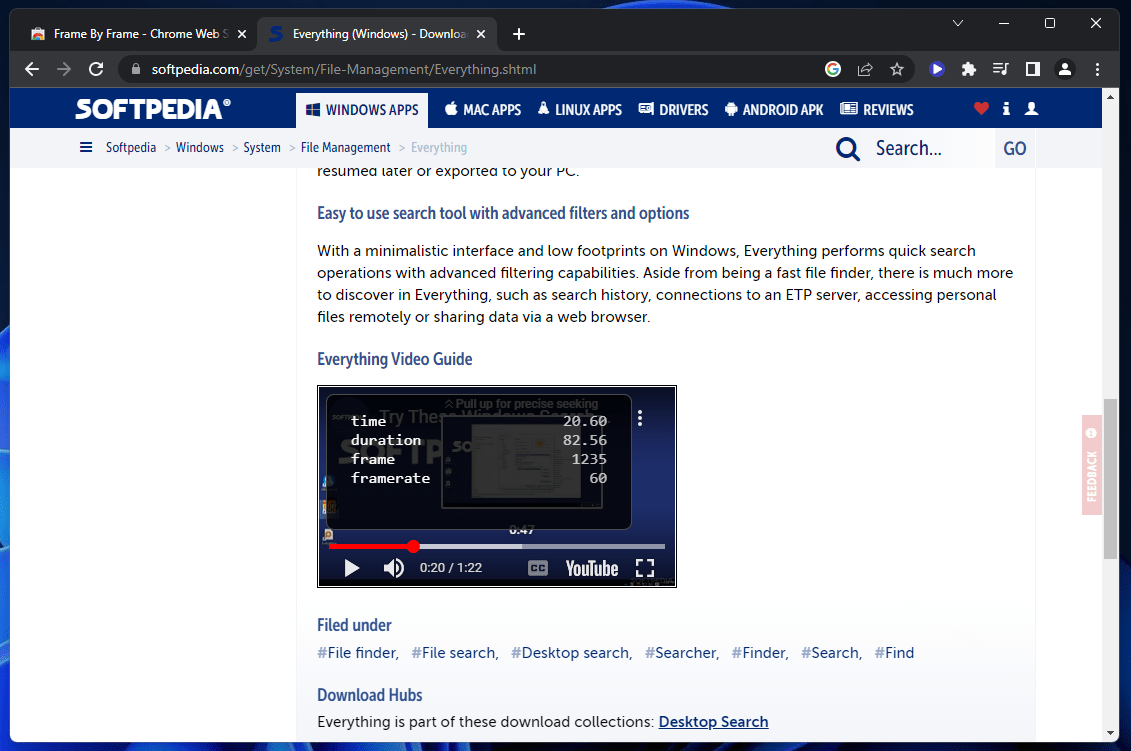Open the Linux Apps section
The image size is (1131, 751).
coord(580,110)
